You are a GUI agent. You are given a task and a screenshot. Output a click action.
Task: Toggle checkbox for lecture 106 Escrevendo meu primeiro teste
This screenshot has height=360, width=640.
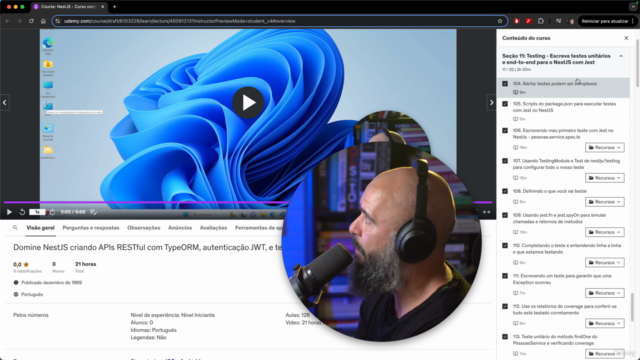click(x=505, y=131)
